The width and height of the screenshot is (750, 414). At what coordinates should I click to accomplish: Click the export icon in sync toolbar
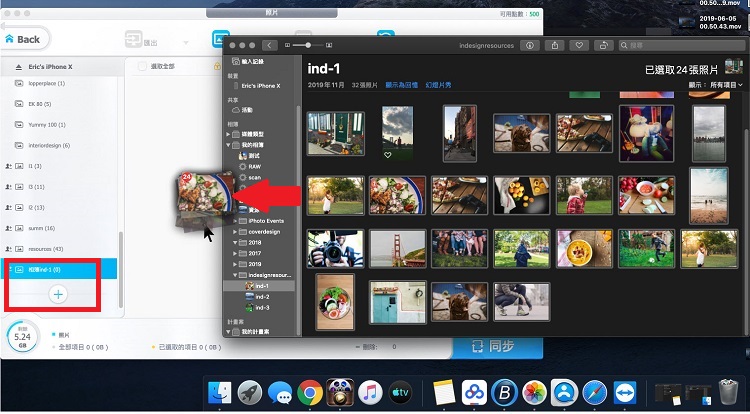[133, 40]
